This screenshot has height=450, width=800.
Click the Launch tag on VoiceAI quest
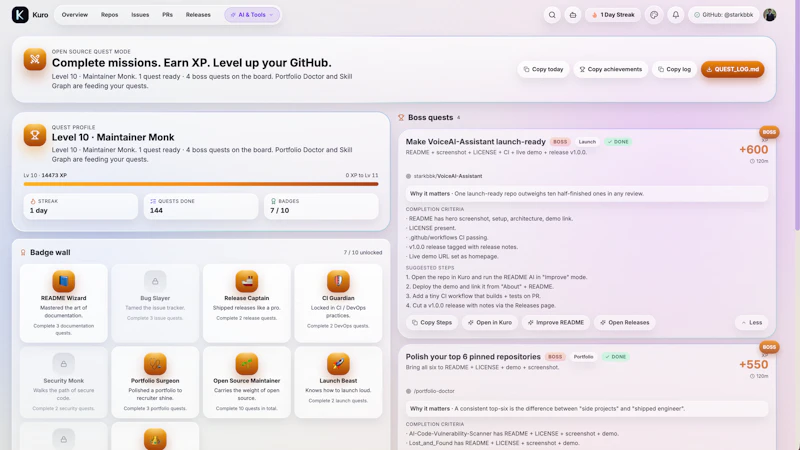(x=587, y=142)
